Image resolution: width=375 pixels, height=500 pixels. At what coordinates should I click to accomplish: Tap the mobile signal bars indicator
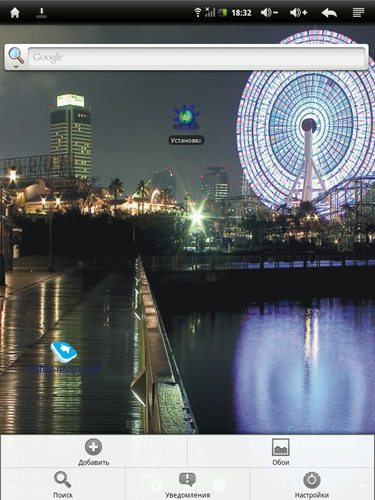[x=210, y=13]
